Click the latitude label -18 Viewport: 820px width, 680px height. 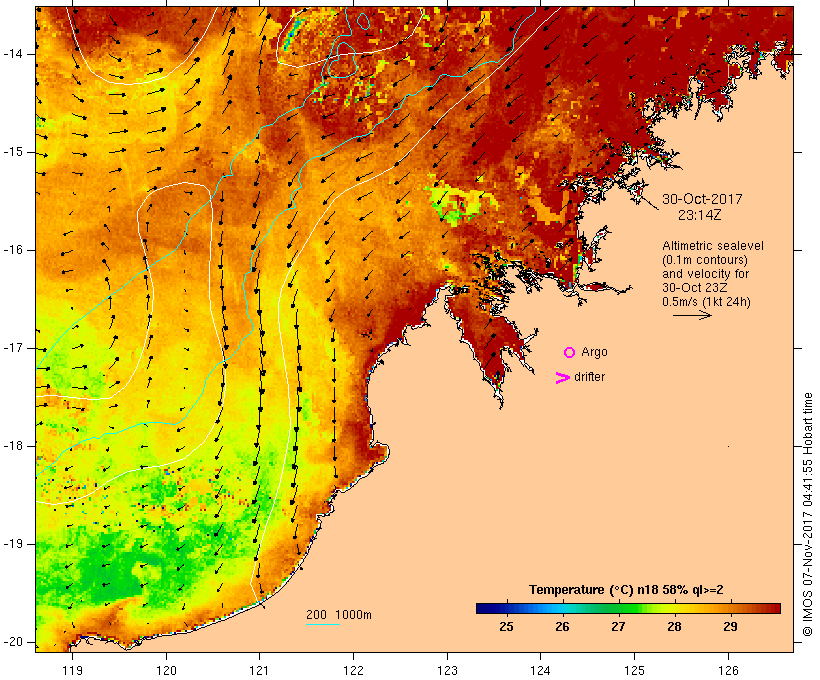[12, 446]
